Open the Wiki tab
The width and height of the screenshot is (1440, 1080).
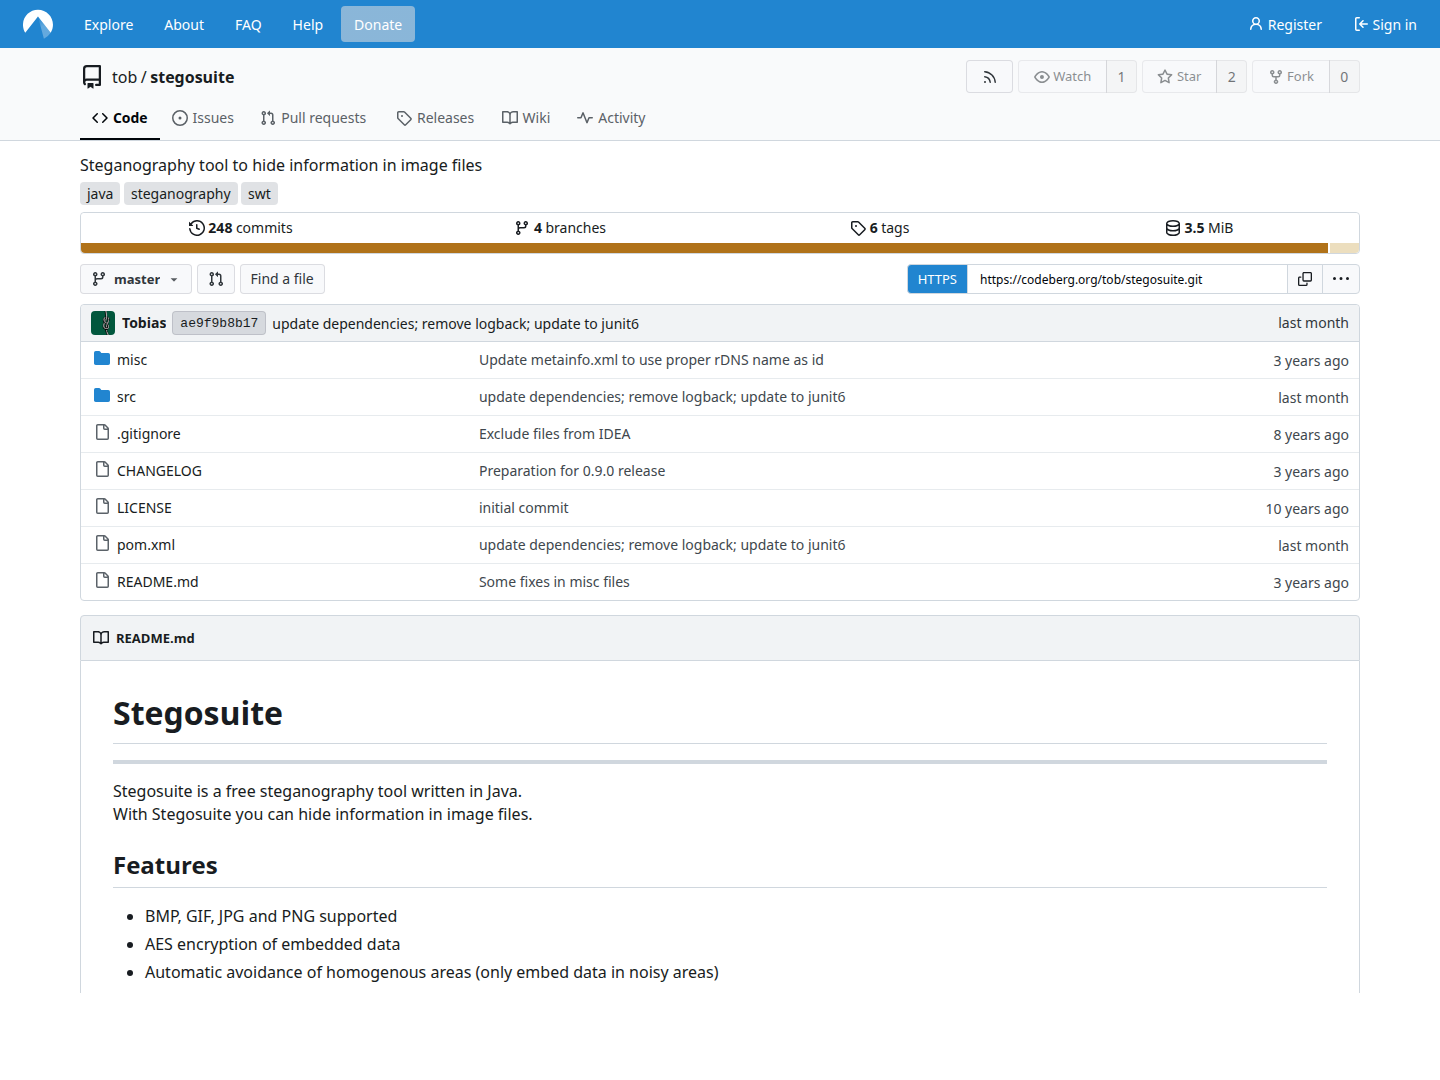tap(526, 118)
